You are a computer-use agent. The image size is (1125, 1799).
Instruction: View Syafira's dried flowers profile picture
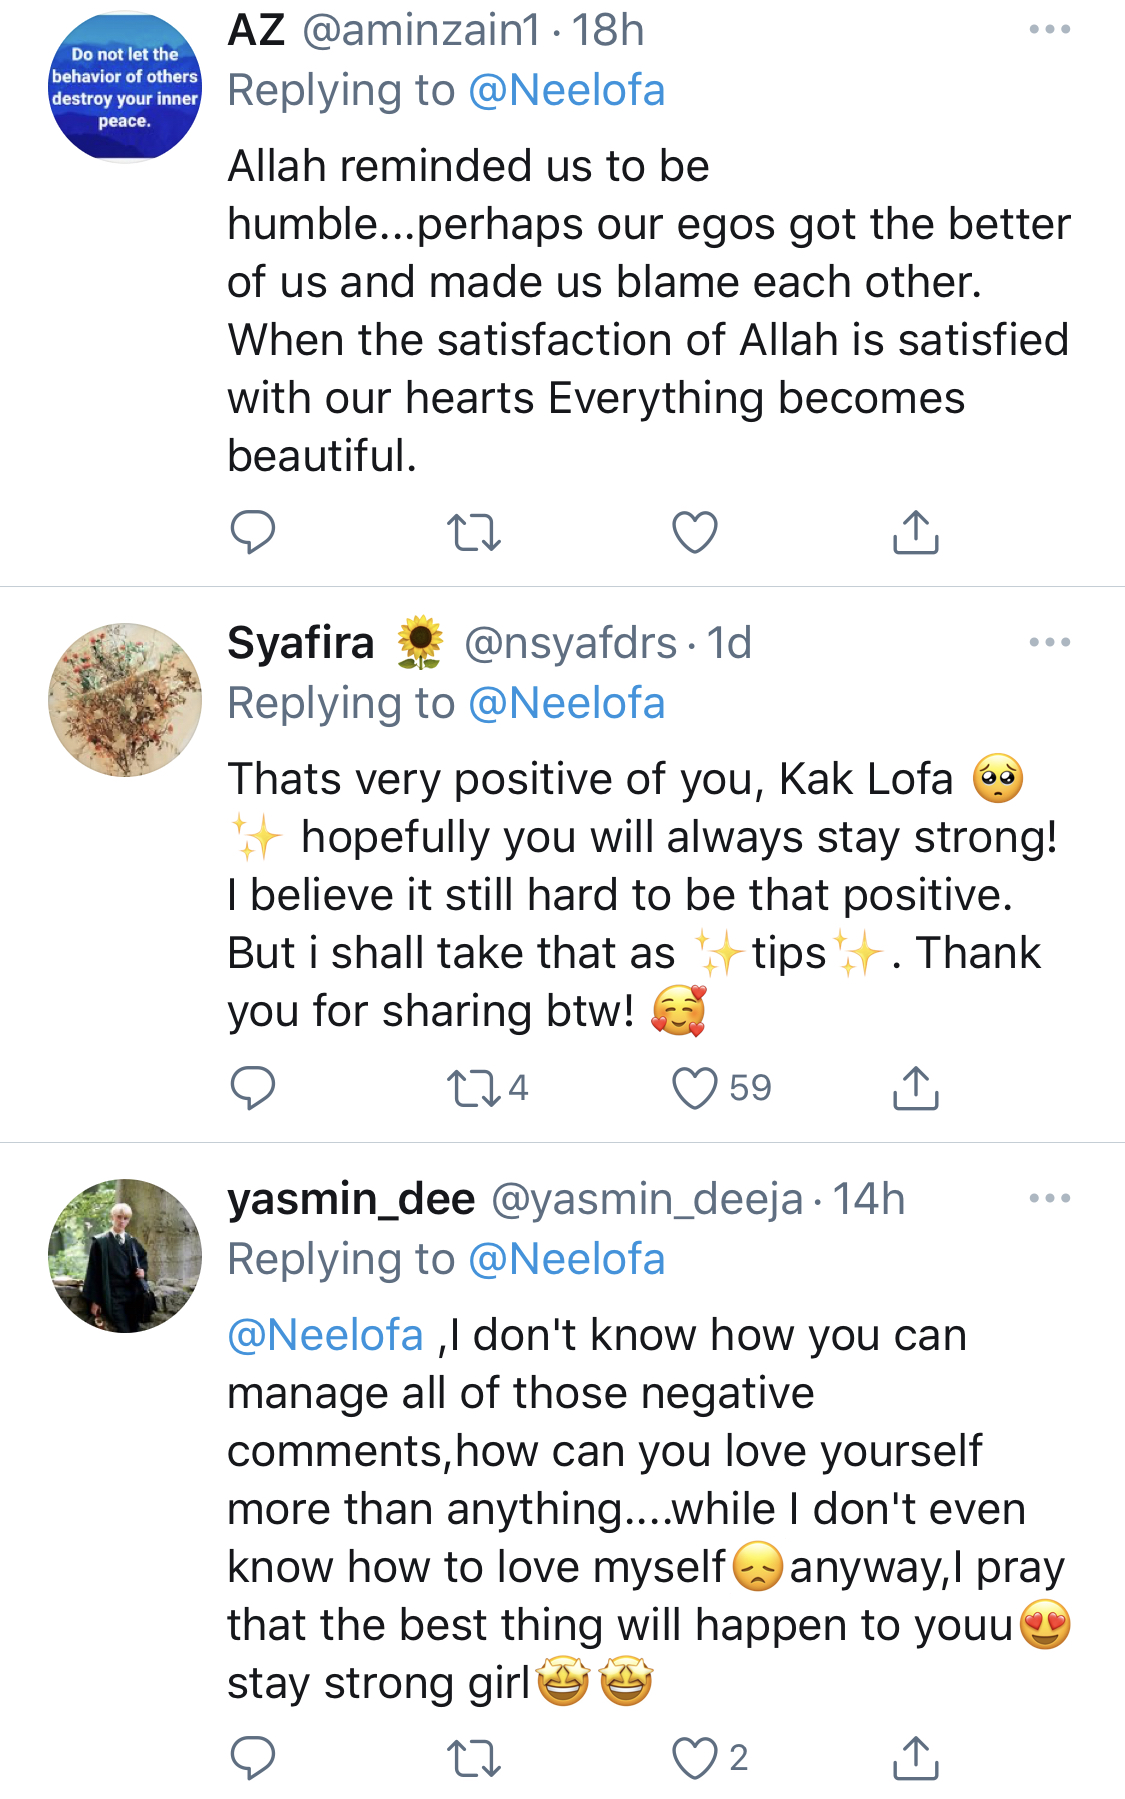[x=125, y=700]
